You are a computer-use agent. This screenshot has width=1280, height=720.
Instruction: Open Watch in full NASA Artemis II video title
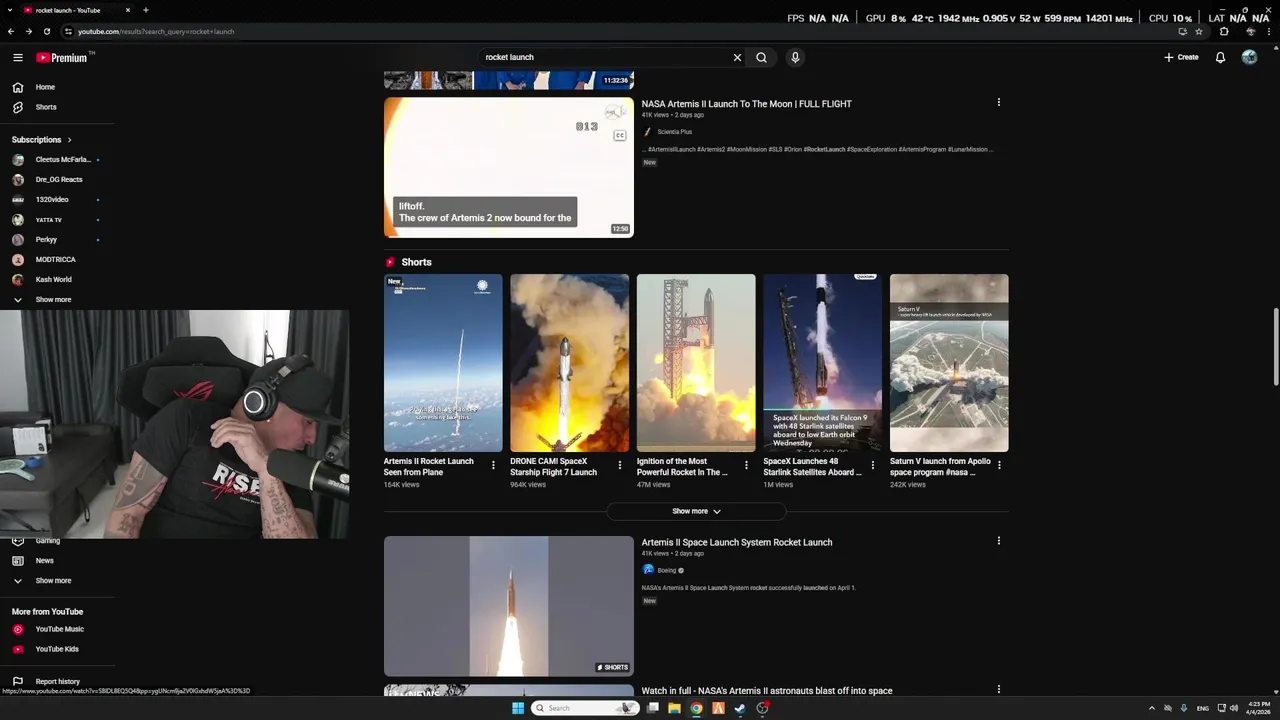click(767, 691)
